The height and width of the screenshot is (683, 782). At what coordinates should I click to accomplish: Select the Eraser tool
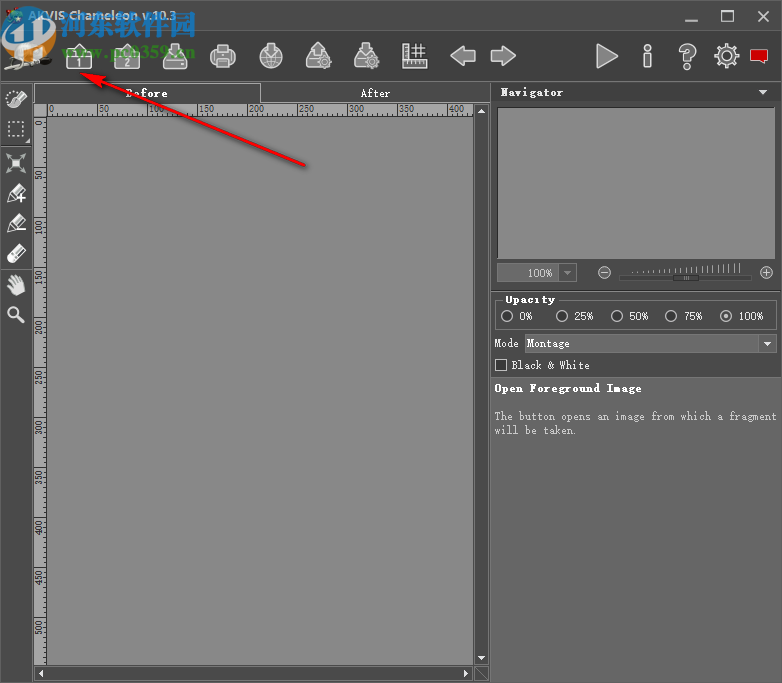pyautogui.click(x=16, y=254)
